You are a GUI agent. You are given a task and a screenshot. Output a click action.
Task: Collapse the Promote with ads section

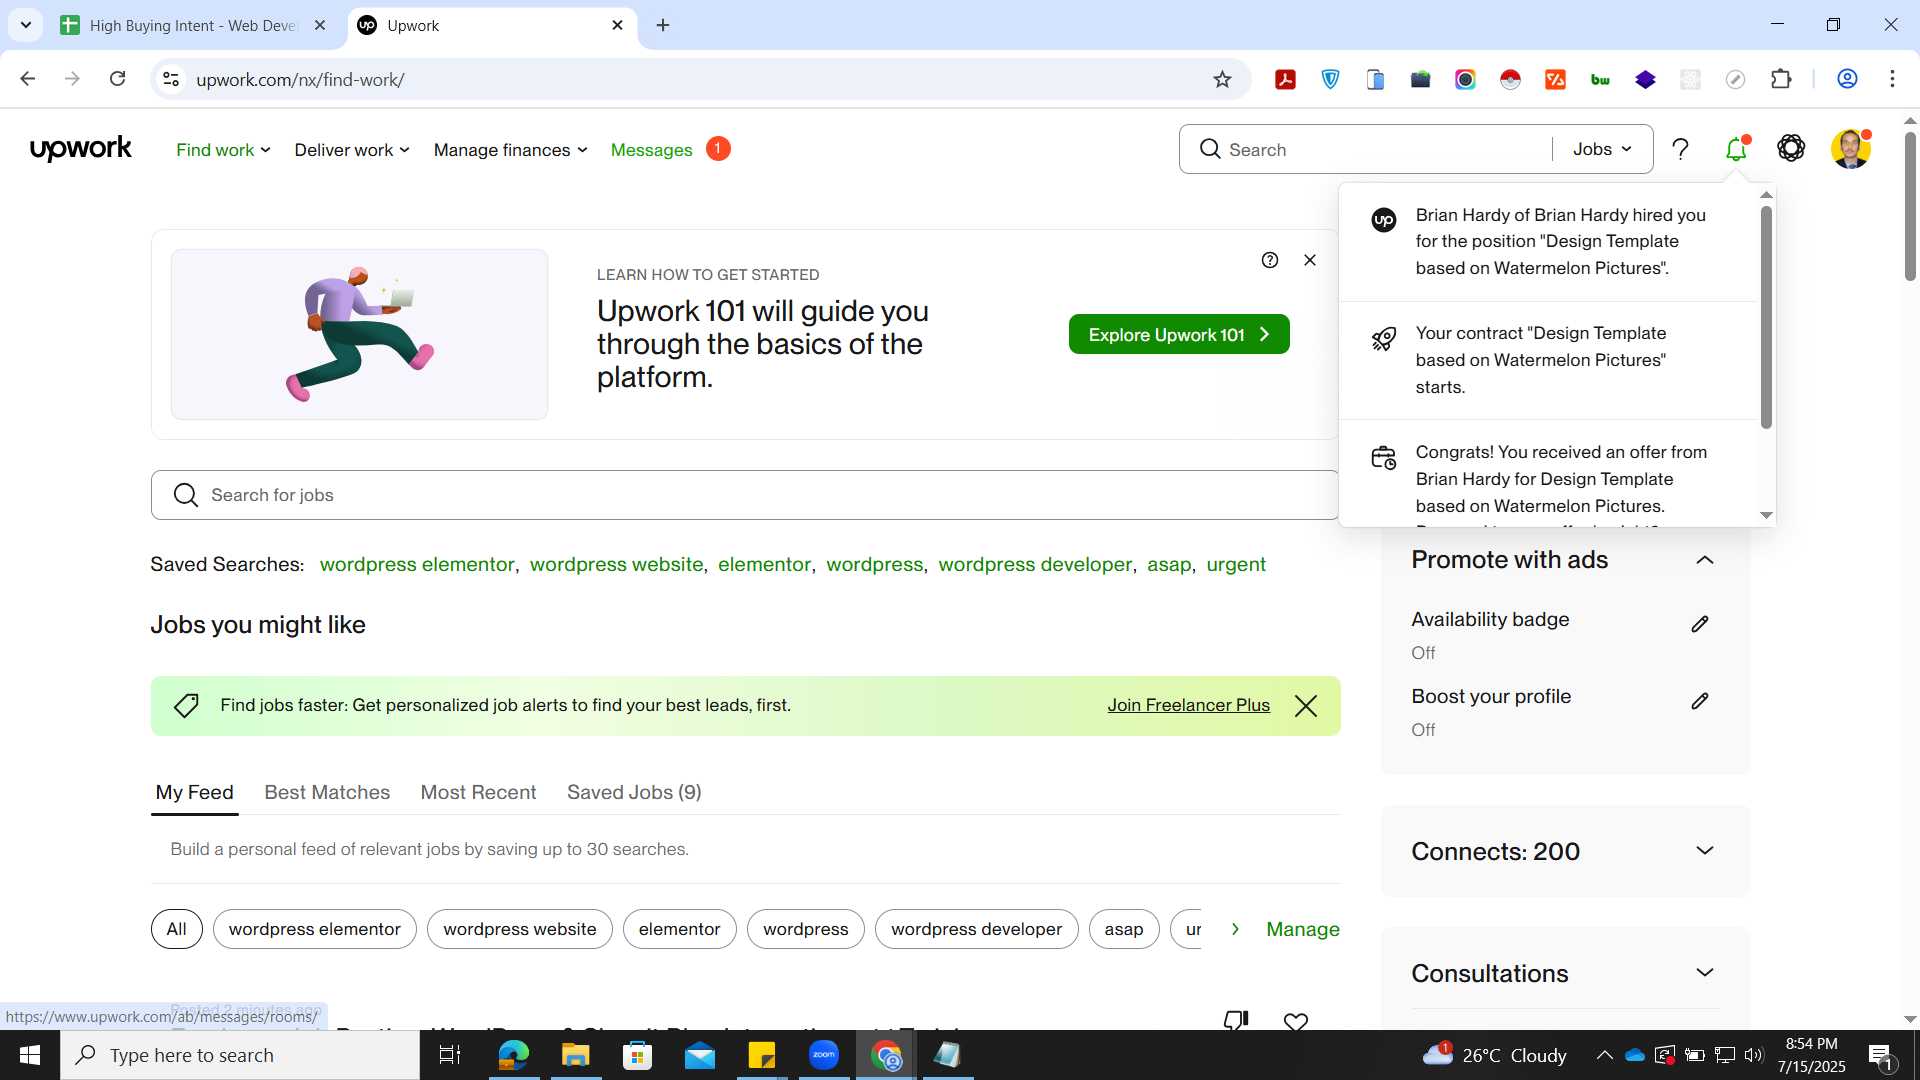[1705, 560]
